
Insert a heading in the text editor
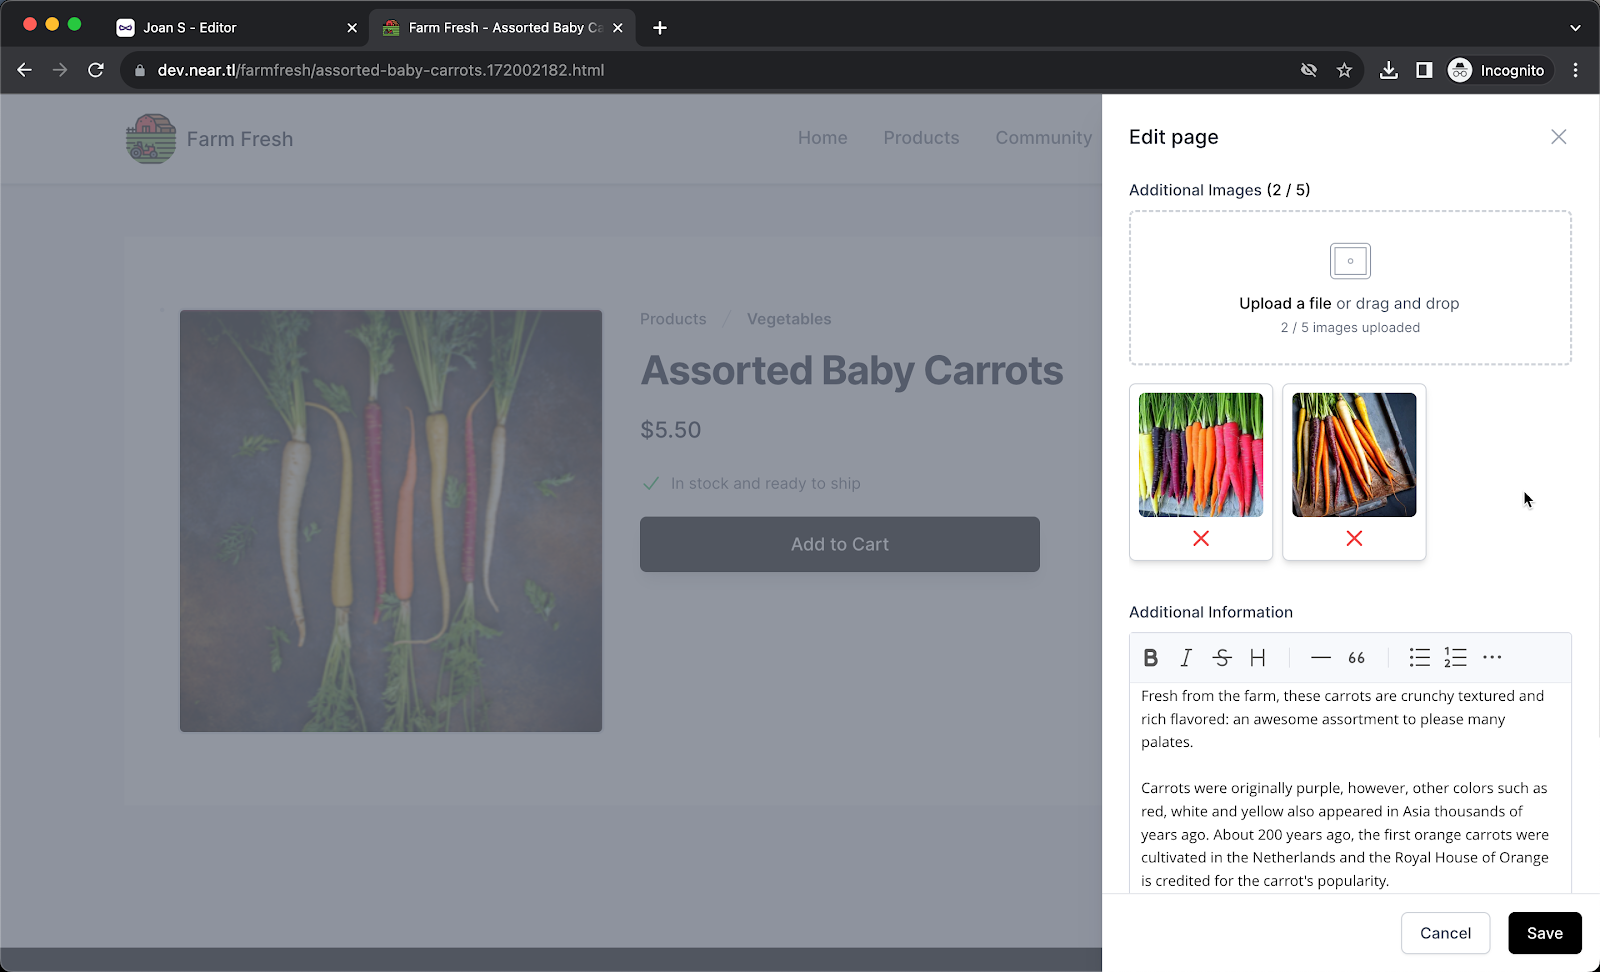click(1257, 657)
